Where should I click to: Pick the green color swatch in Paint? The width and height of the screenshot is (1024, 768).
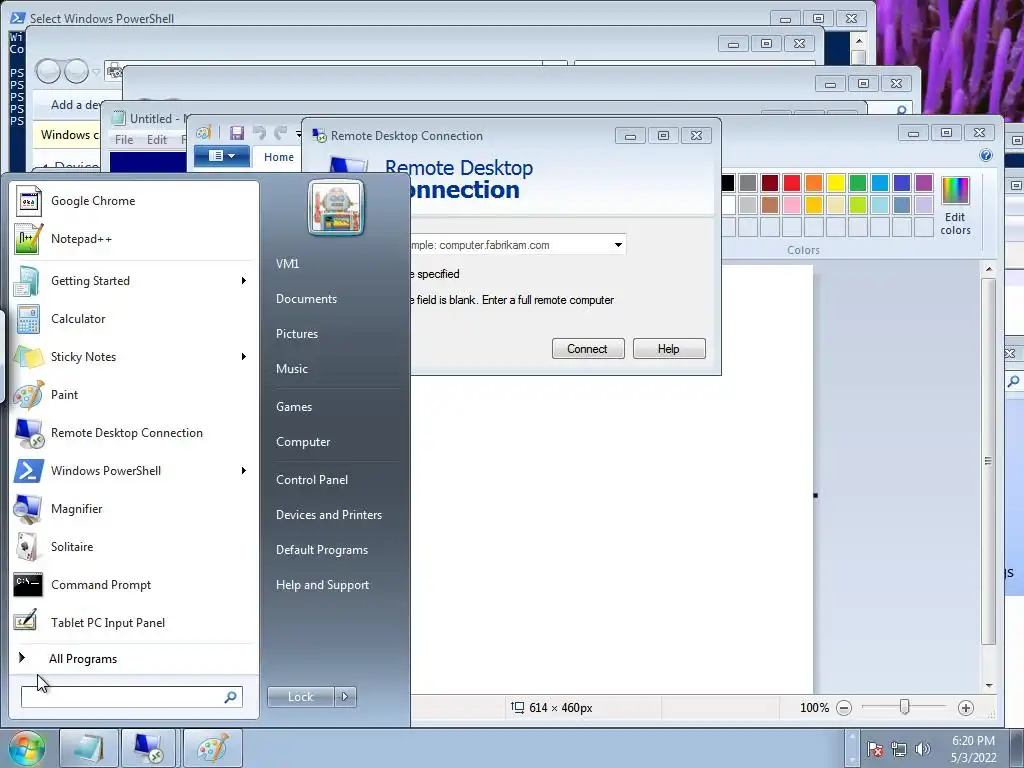point(858,183)
